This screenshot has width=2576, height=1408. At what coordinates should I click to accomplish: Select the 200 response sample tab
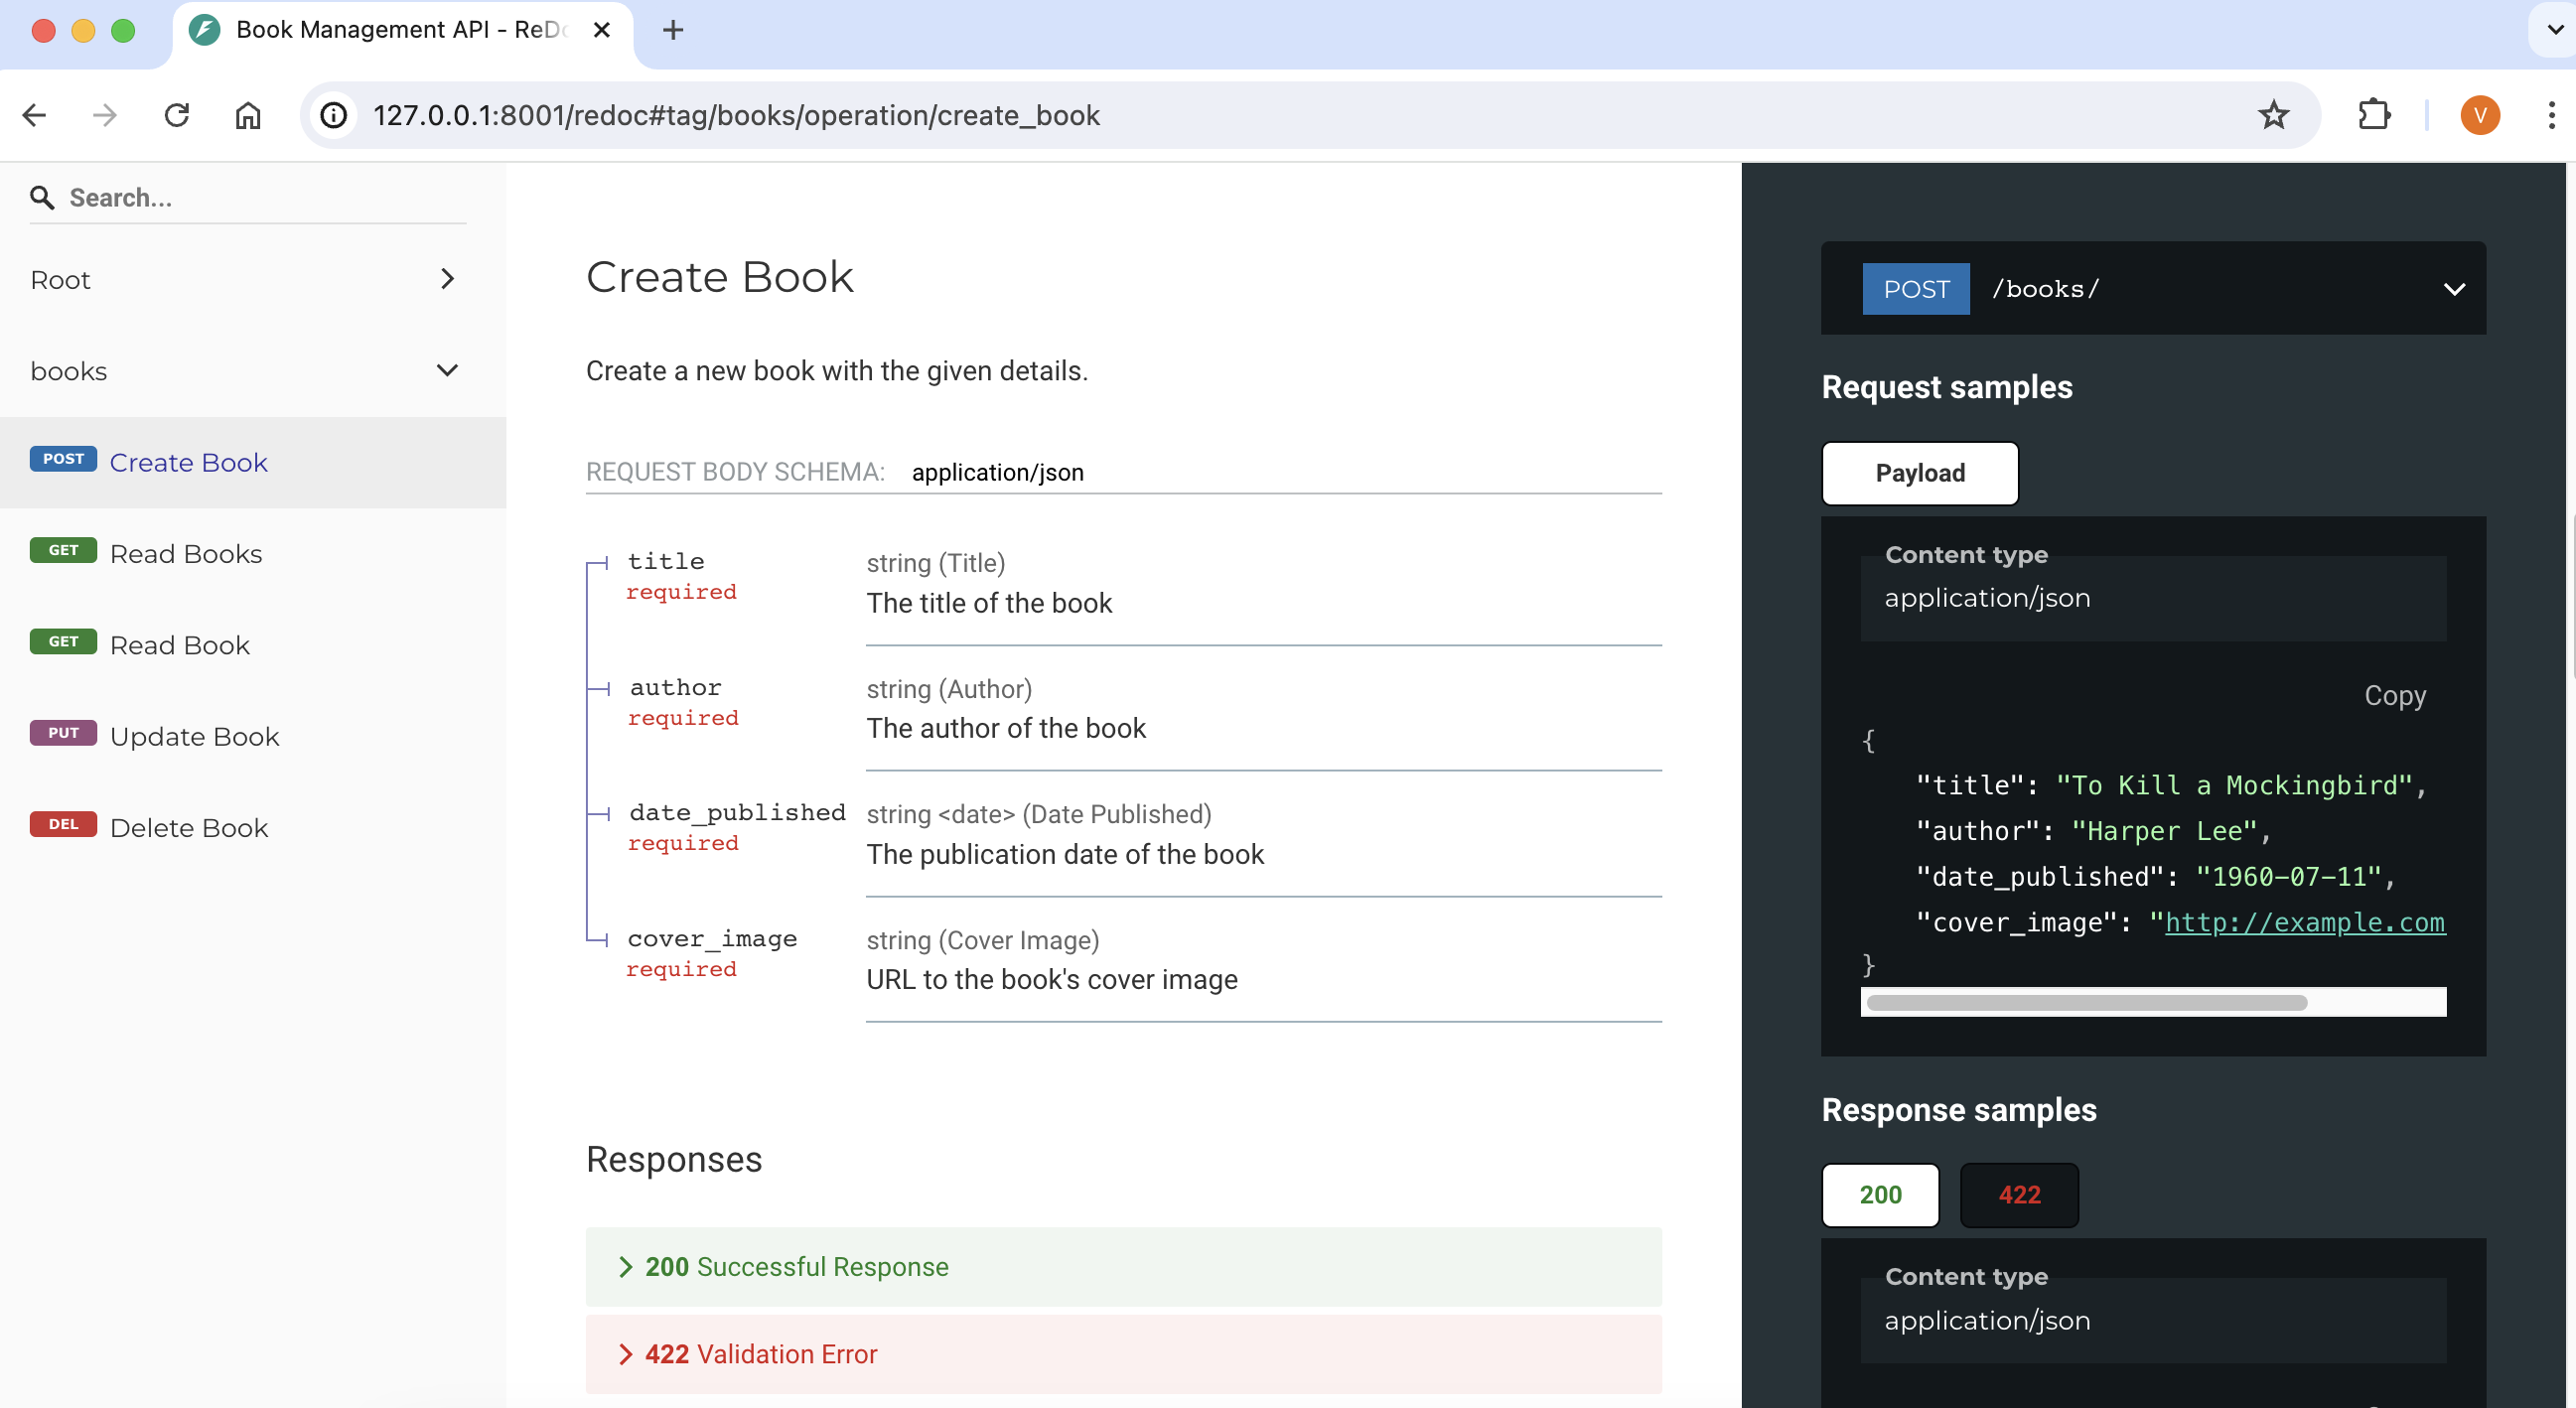tap(1879, 1195)
